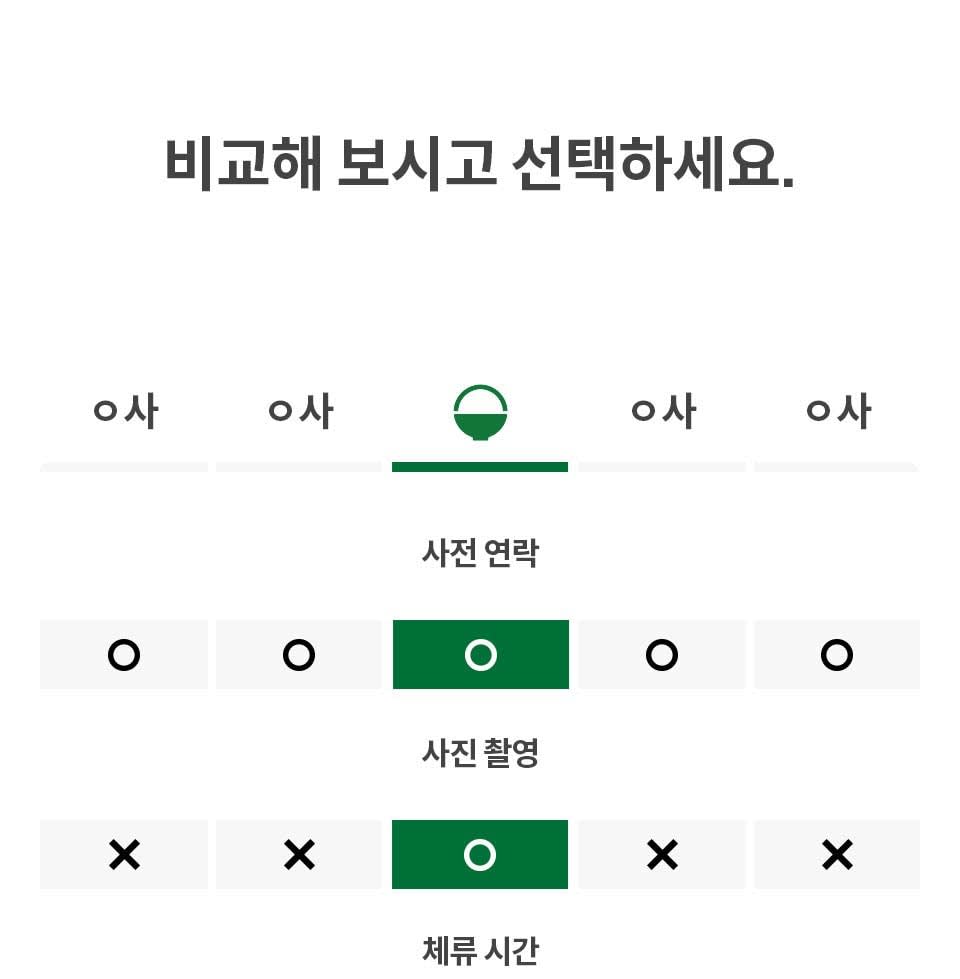Click fourth X mark in 사진 촬영 row
960x979 pixels.
coord(662,855)
